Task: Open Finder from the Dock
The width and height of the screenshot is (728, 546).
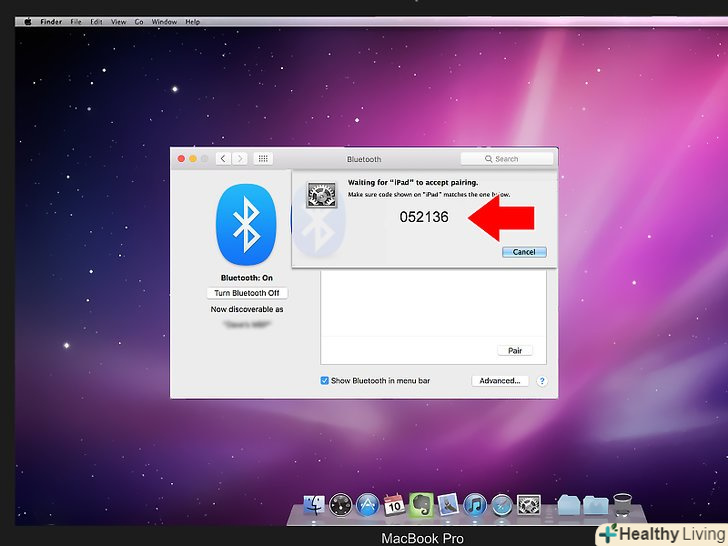Action: (314, 505)
